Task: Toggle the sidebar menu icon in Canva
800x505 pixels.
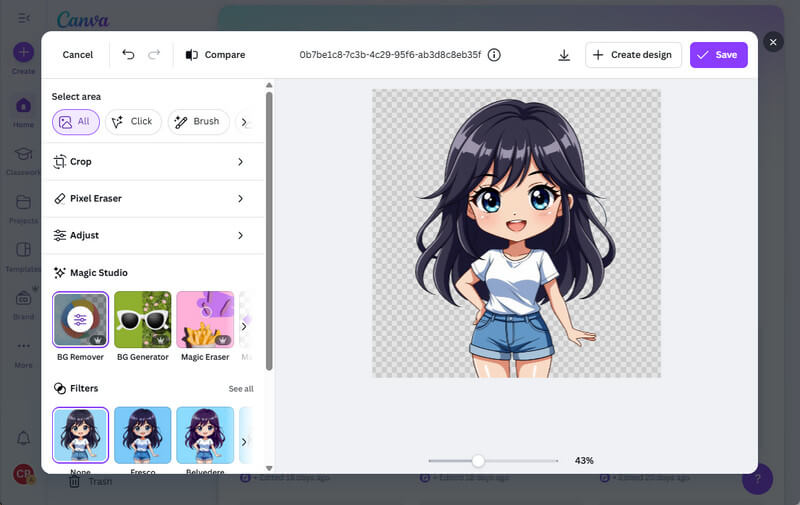Action: pyautogui.click(x=24, y=18)
